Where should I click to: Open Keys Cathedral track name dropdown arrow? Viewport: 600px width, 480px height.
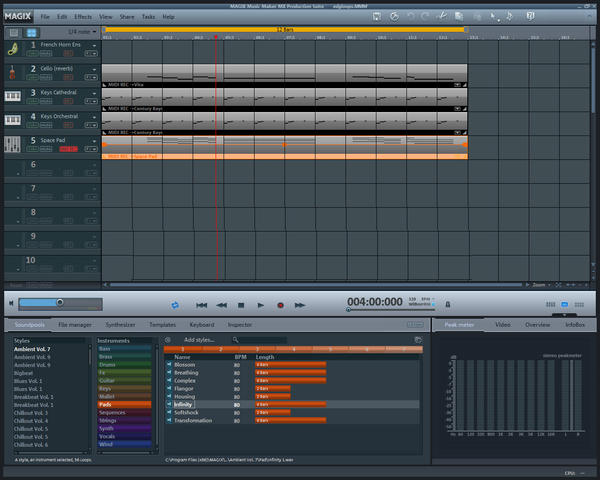coord(94,93)
